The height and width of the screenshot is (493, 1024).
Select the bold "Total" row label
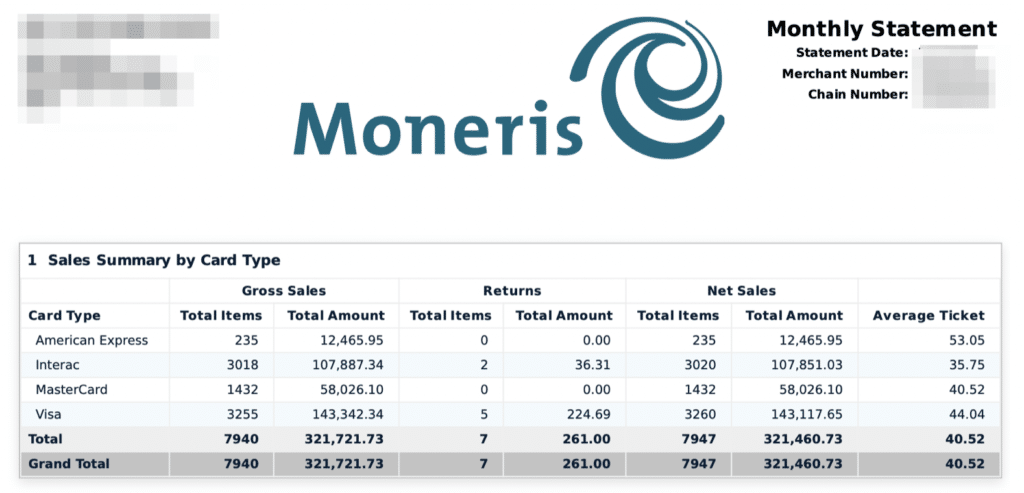coord(45,439)
